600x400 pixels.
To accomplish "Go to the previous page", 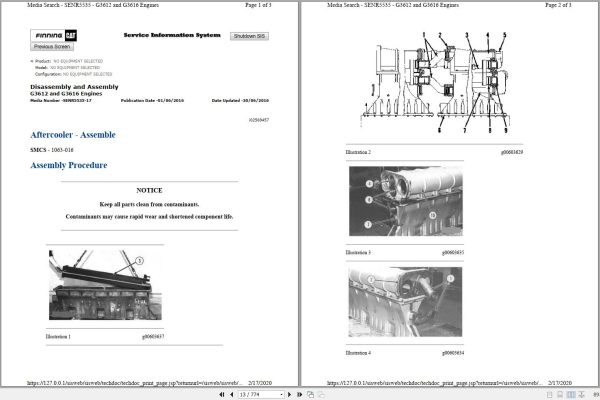I will point(232,394).
